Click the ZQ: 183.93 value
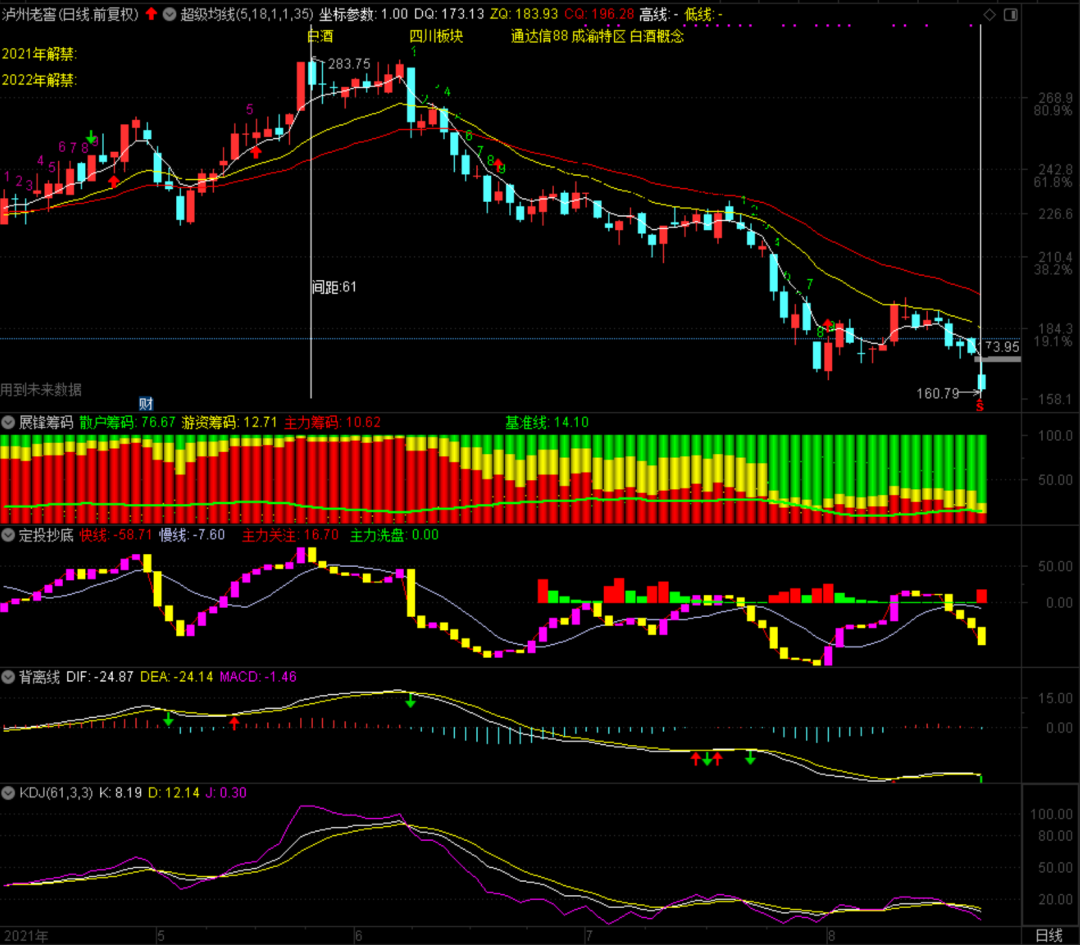 pos(523,14)
